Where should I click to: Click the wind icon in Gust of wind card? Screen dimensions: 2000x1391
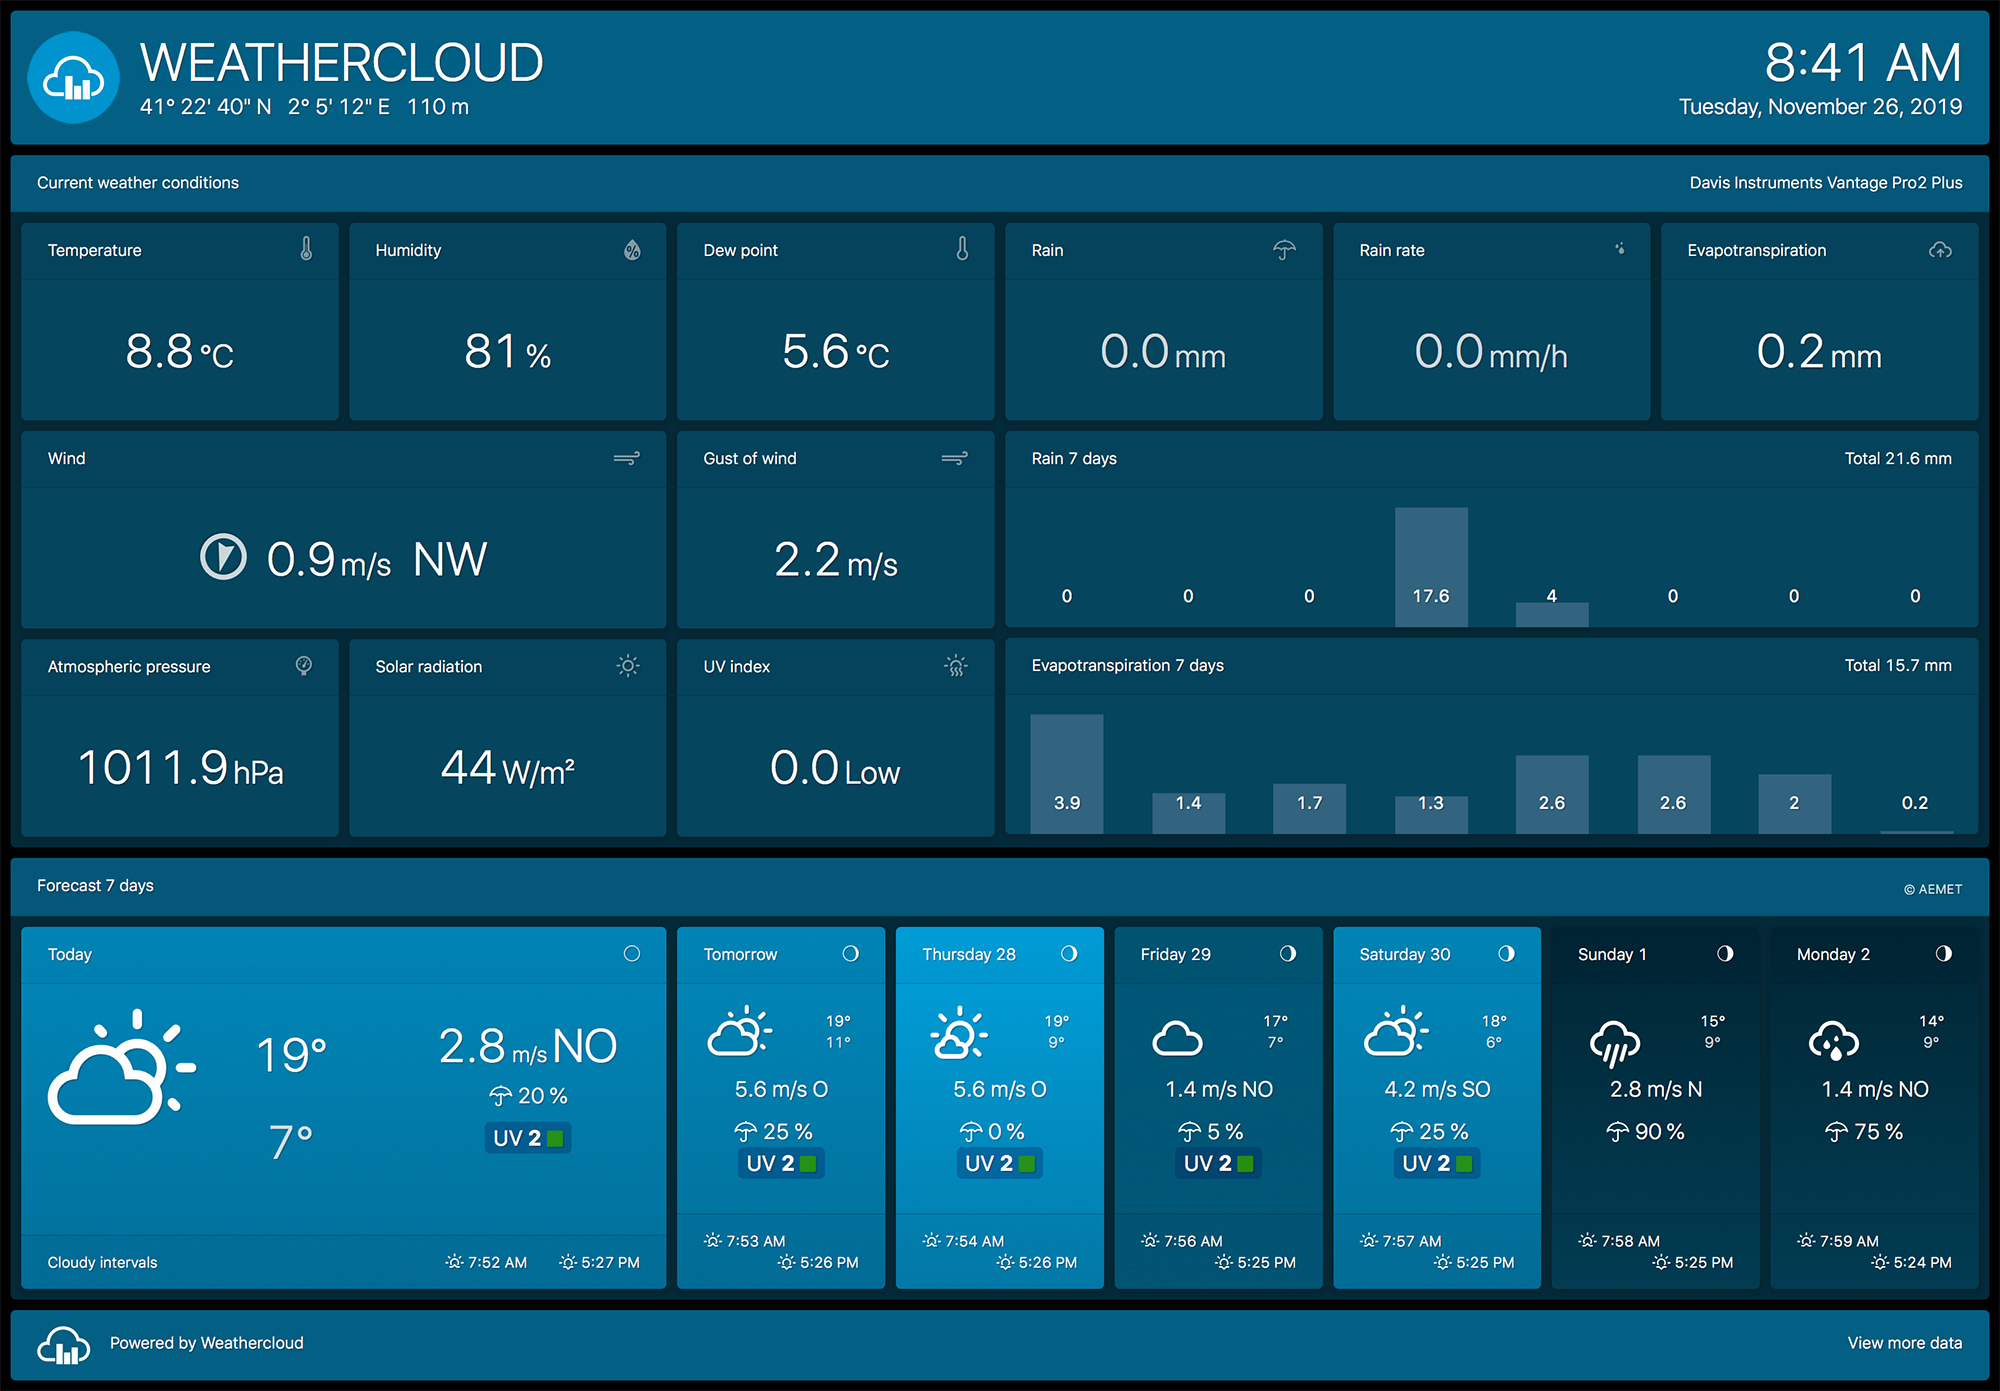coord(955,458)
